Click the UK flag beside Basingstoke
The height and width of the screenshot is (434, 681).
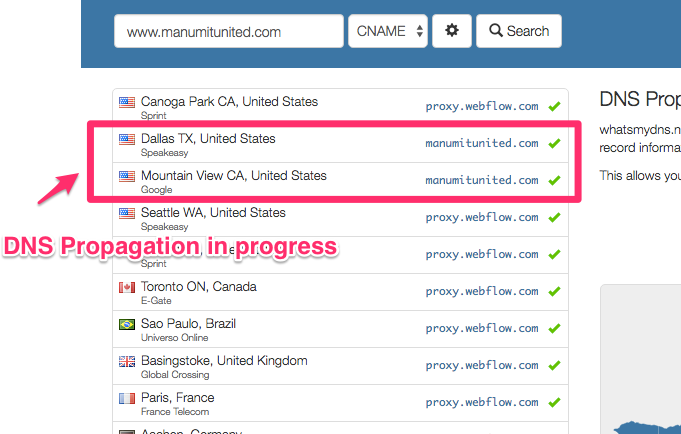(x=127, y=361)
